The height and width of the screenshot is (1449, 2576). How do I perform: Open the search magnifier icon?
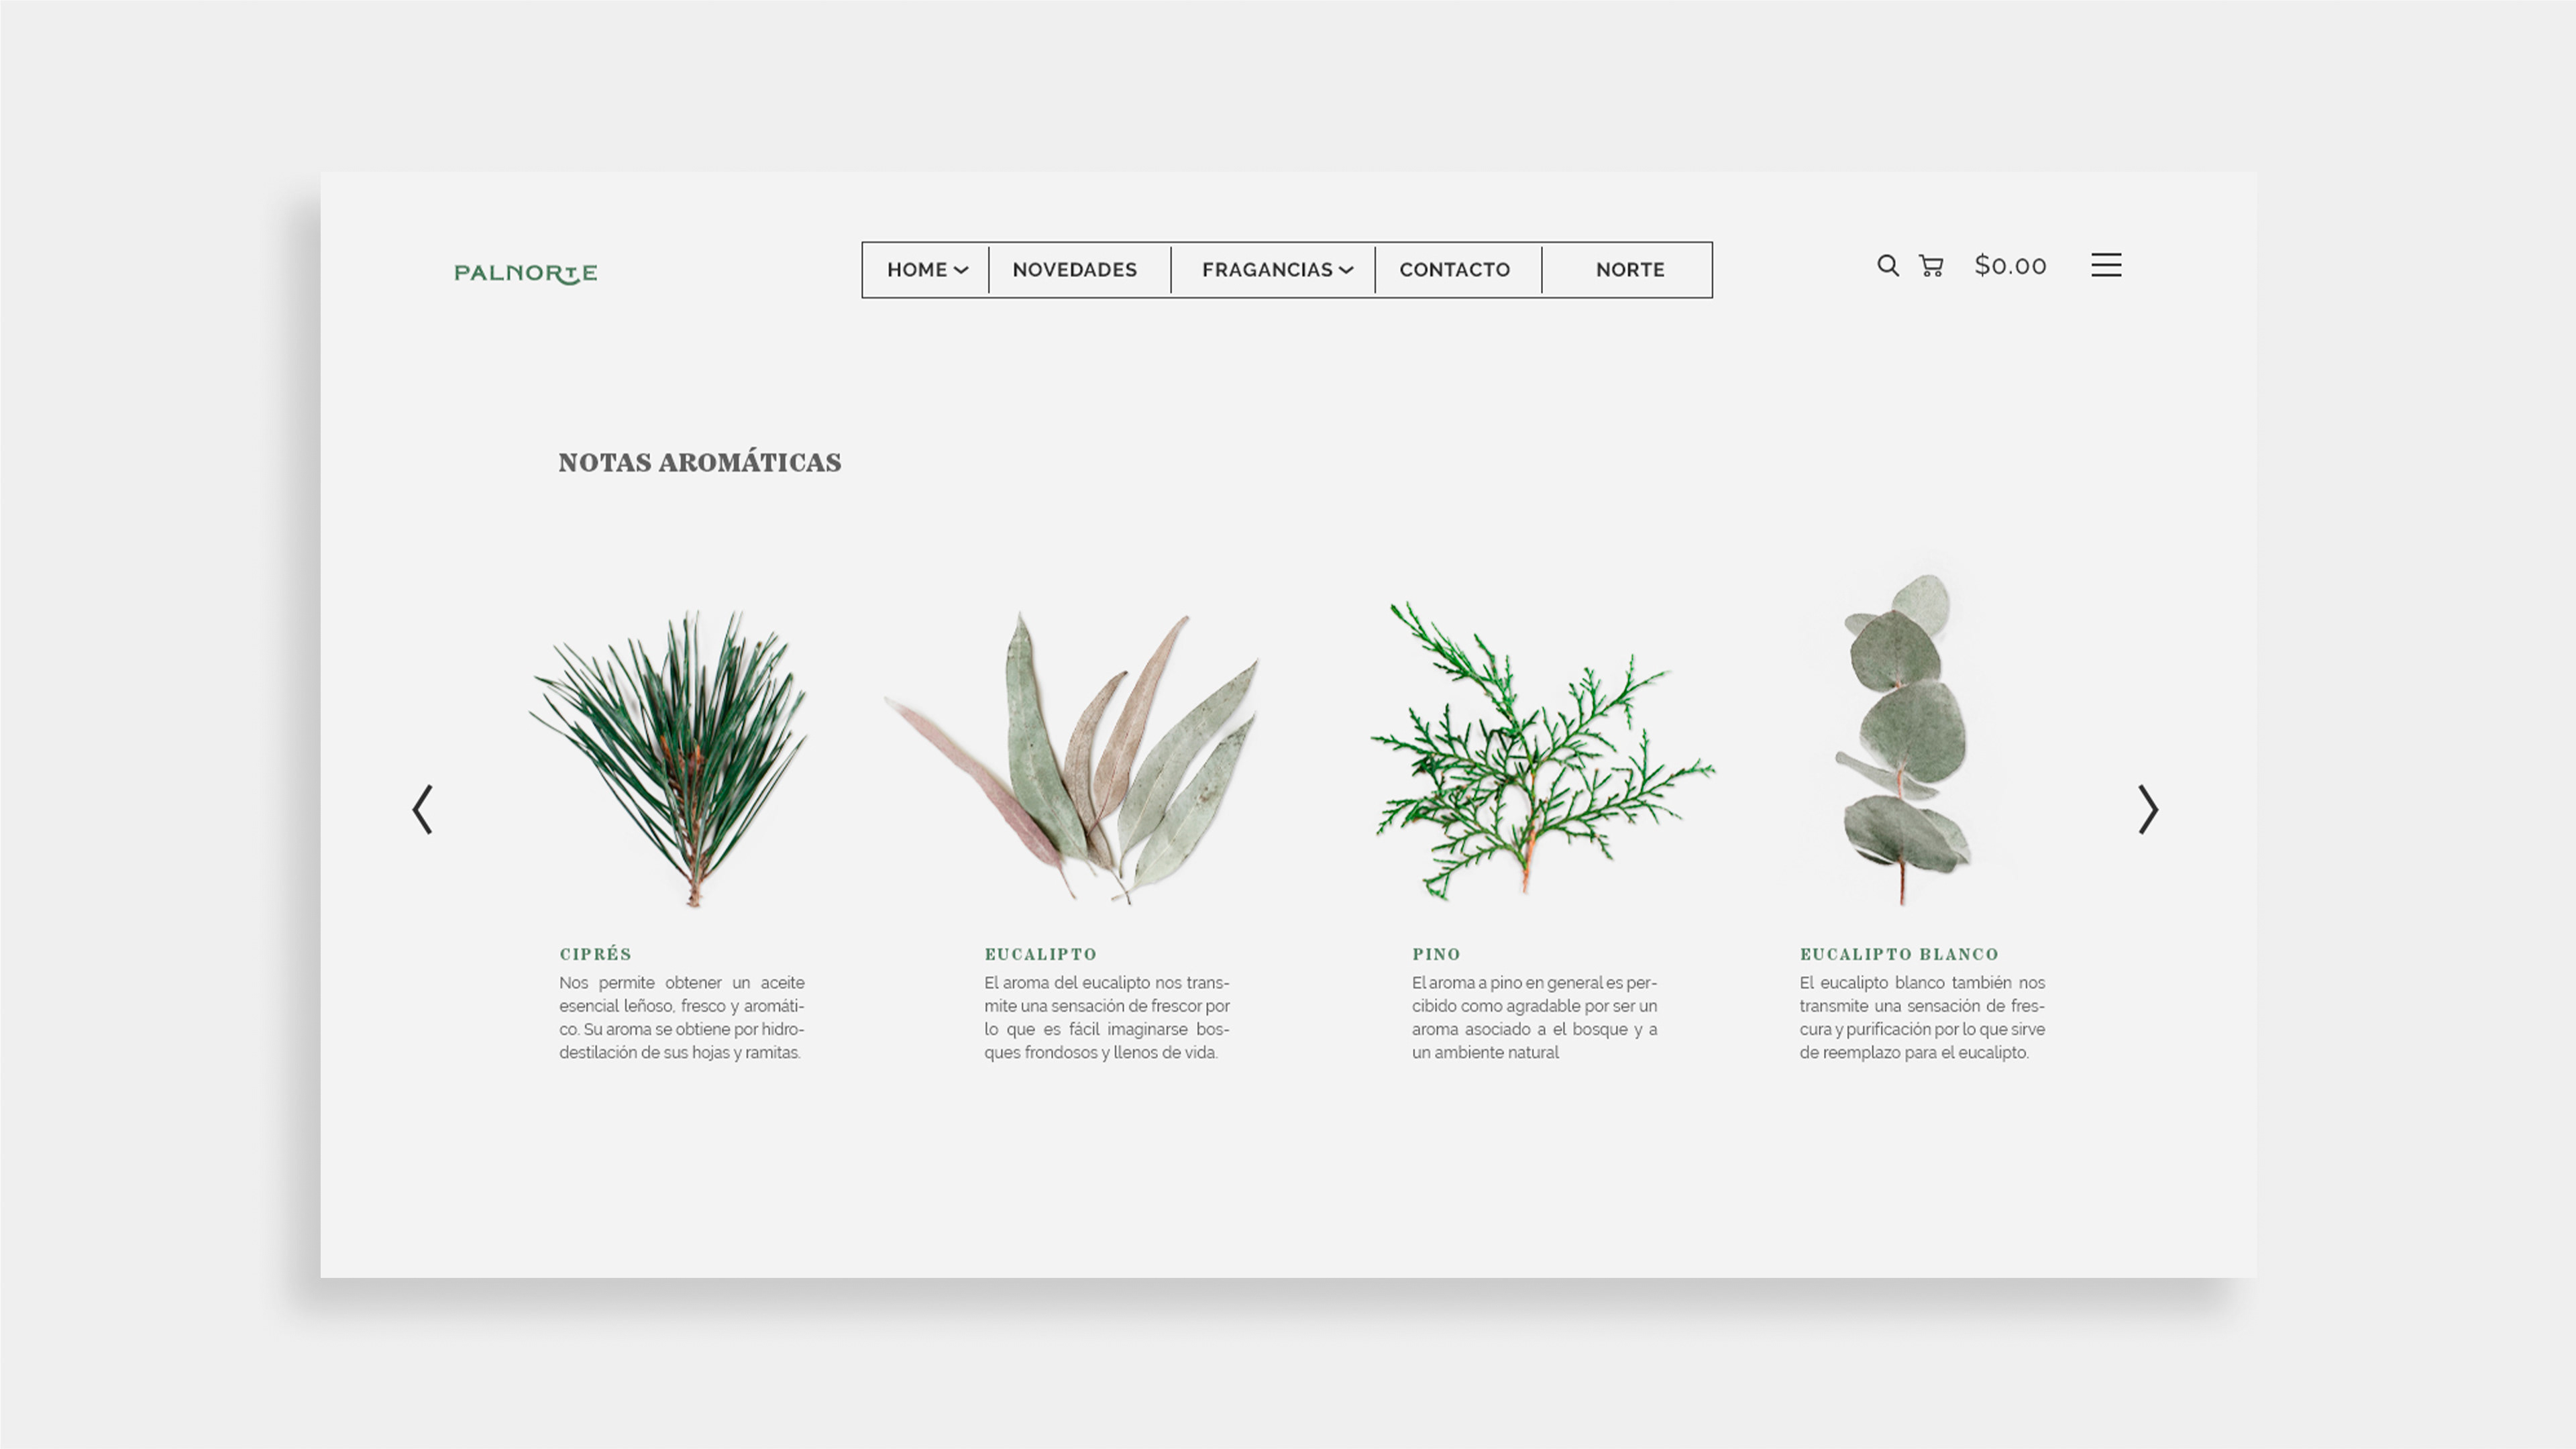(1888, 266)
